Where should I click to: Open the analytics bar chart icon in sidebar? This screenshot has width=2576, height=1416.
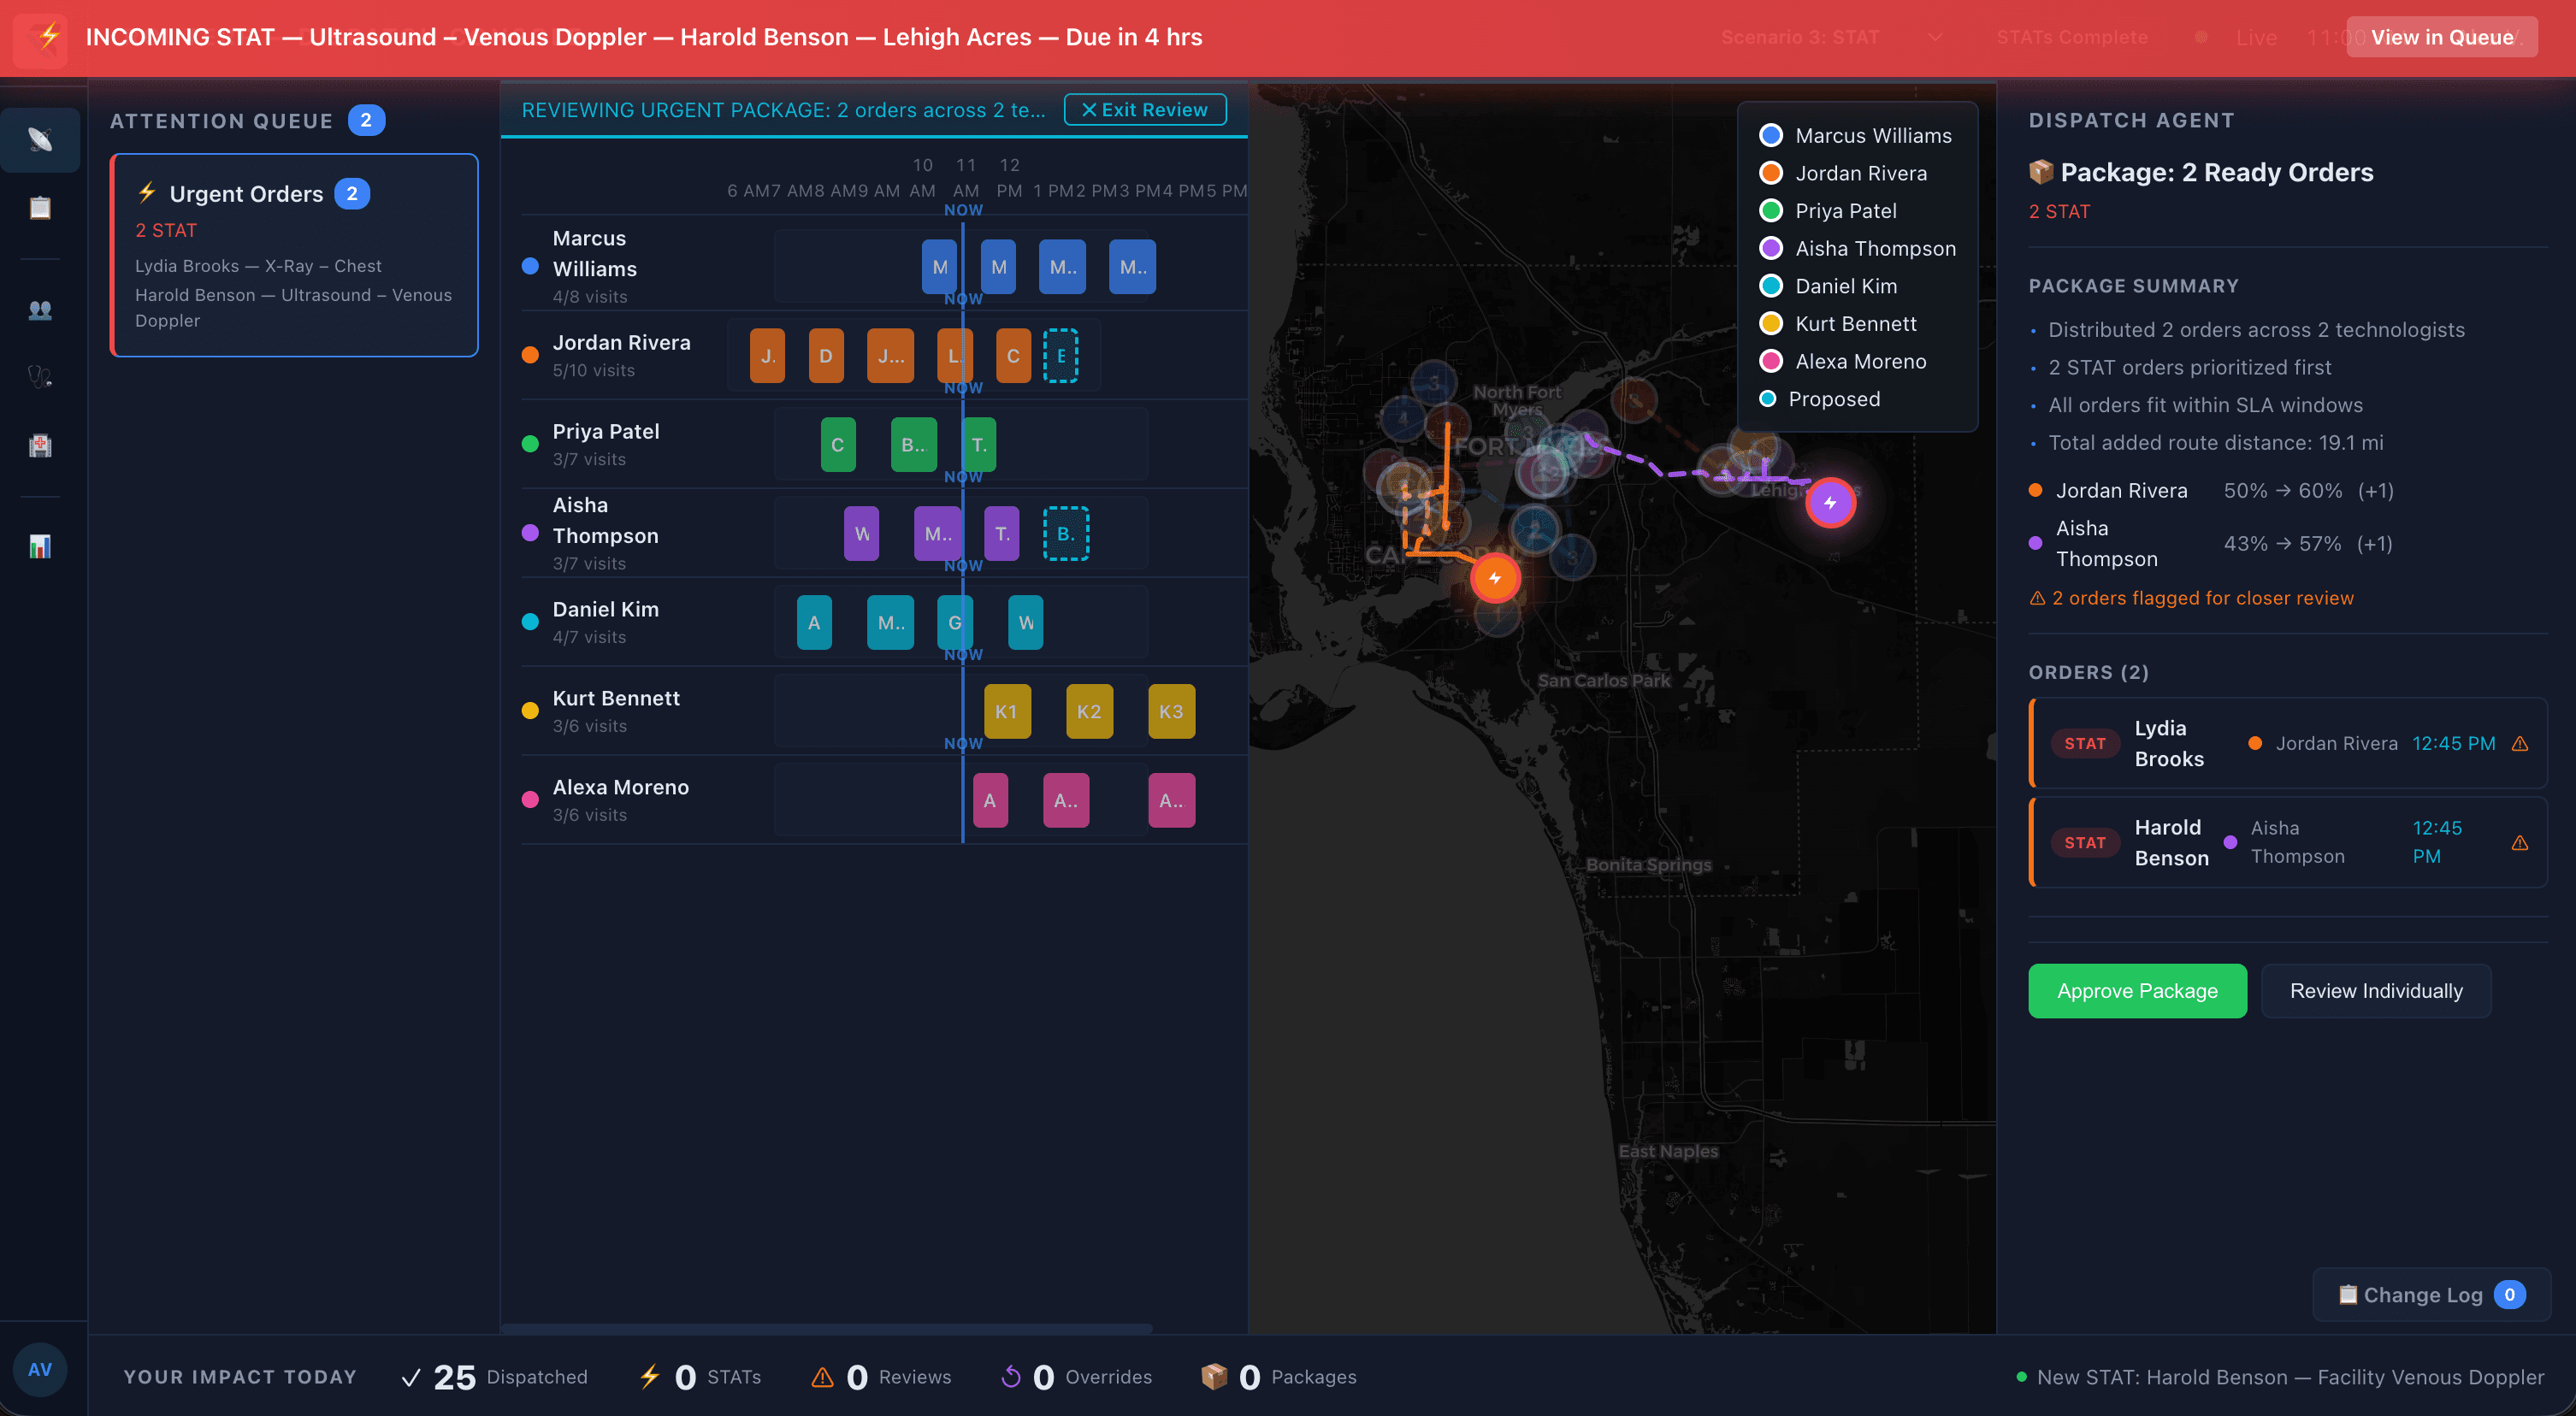coord(40,546)
